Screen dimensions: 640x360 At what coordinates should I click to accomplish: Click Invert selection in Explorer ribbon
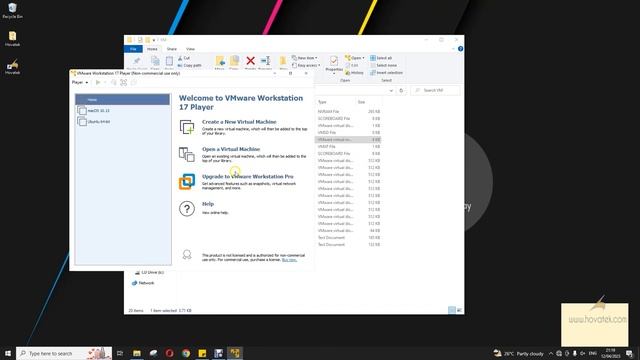click(386, 73)
